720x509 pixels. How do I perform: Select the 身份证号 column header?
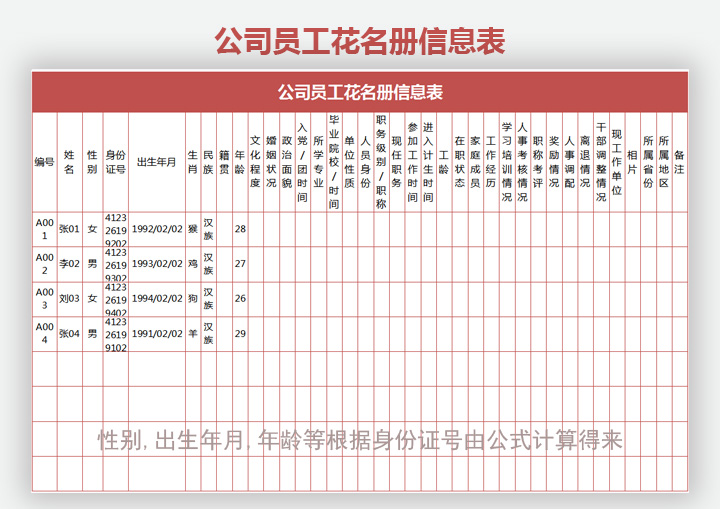tap(115, 162)
